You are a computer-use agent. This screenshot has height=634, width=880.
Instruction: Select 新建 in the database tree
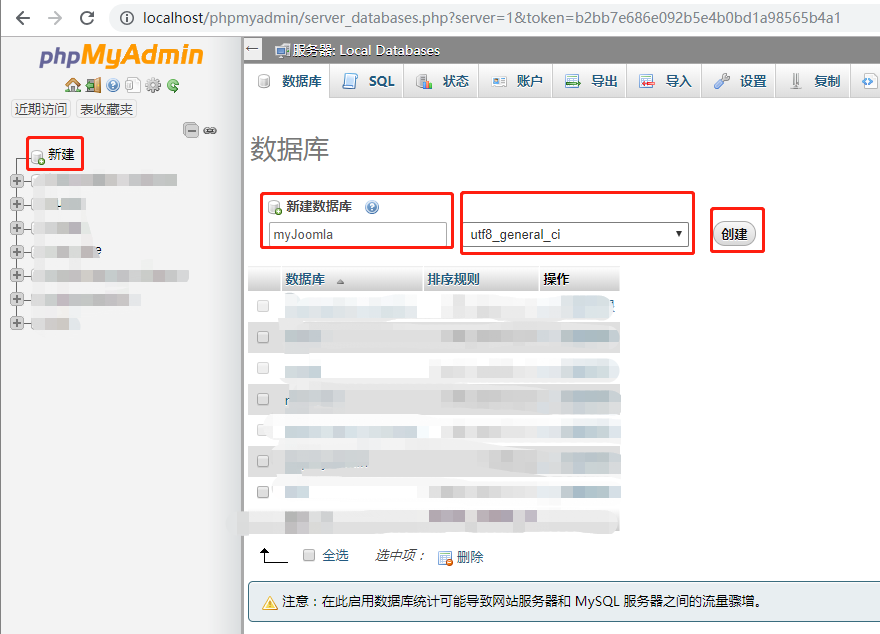pos(61,154)
